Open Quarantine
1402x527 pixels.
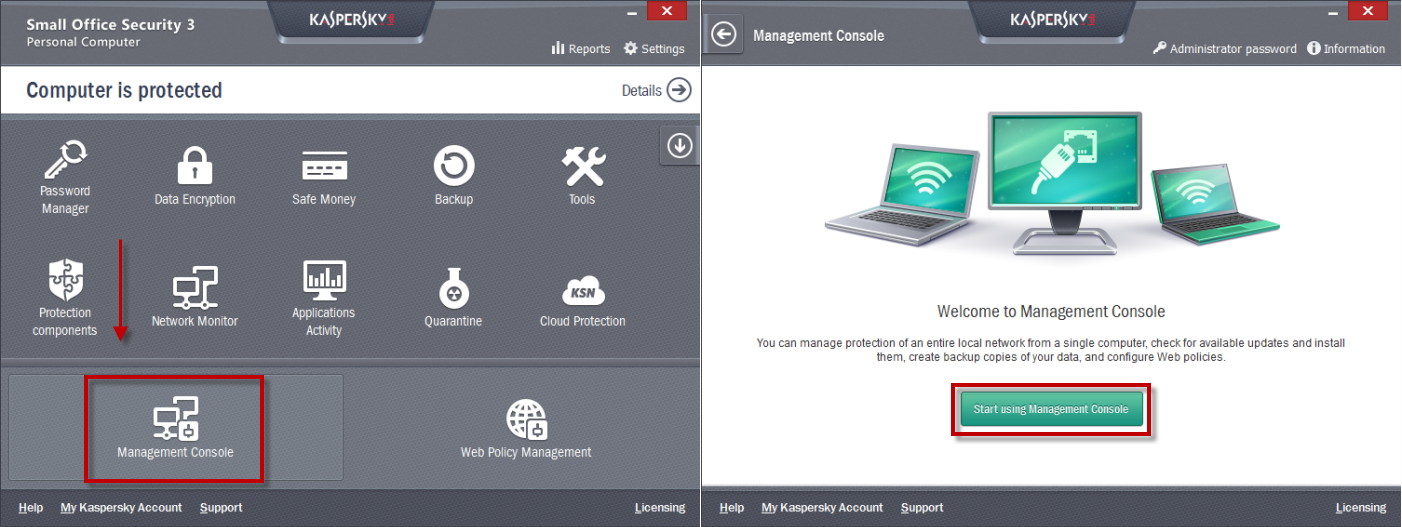click(x=454, y=298)
